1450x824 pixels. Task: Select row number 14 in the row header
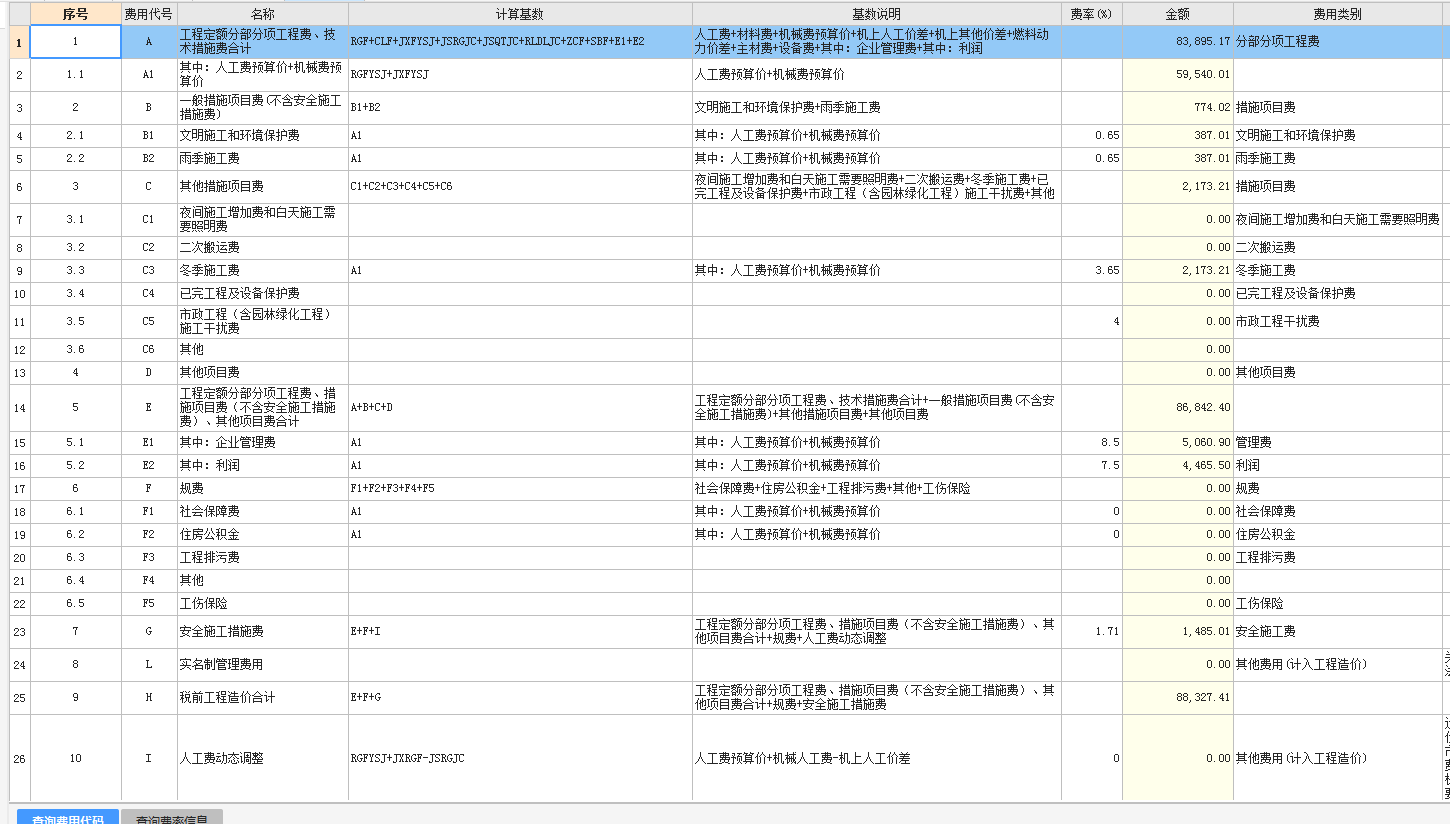coord(20,408)
